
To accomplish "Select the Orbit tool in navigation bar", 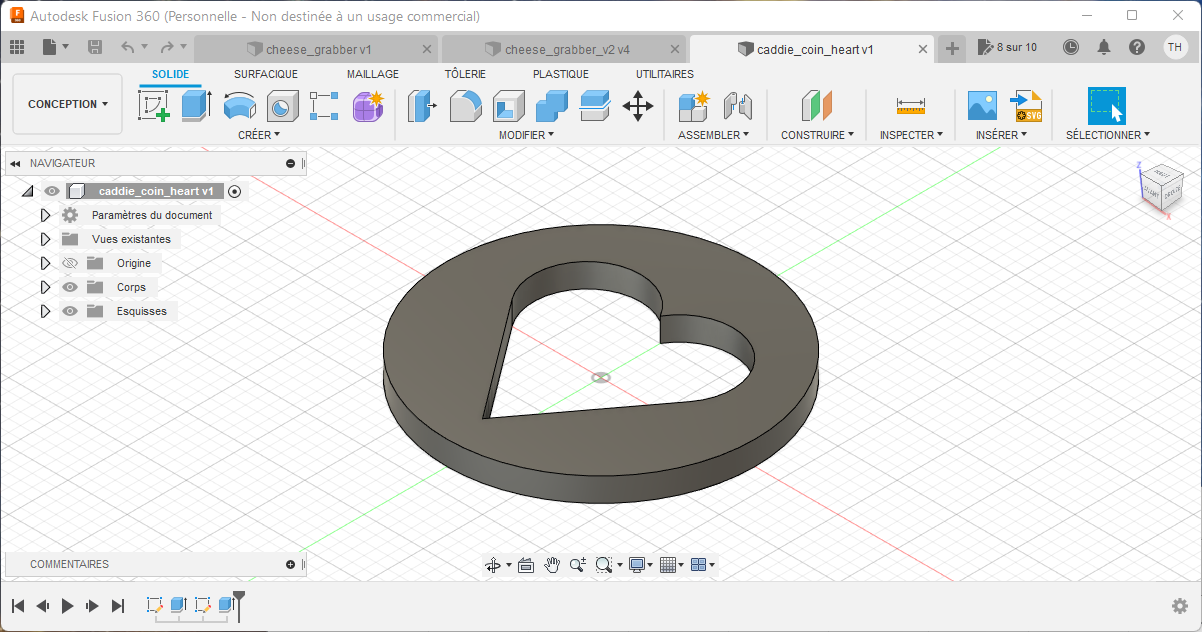I will (492, 565).
